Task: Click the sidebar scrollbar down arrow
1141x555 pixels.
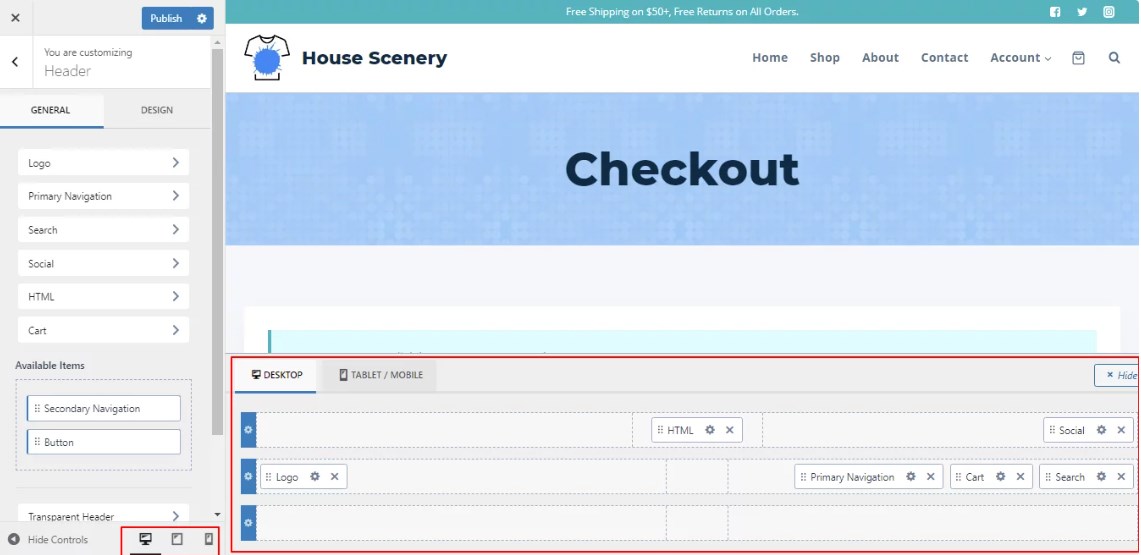Action: 217,514
